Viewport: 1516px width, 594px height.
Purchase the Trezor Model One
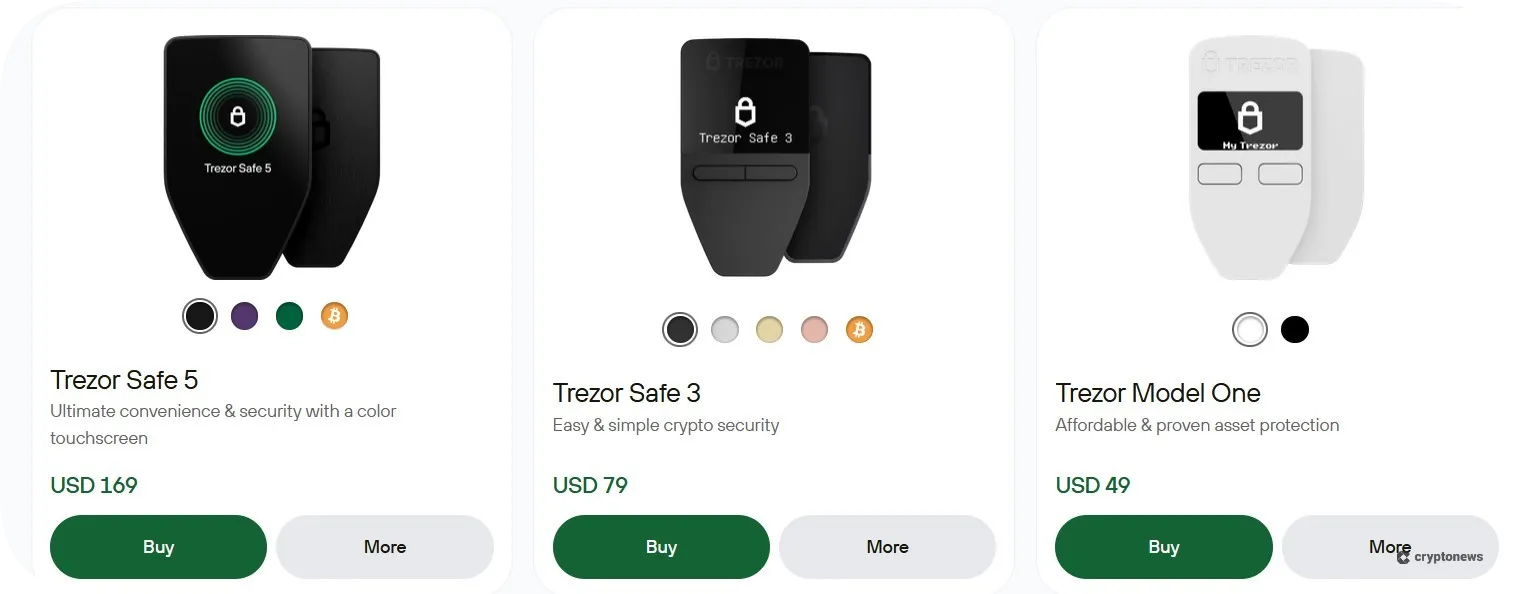(1163, 547)
